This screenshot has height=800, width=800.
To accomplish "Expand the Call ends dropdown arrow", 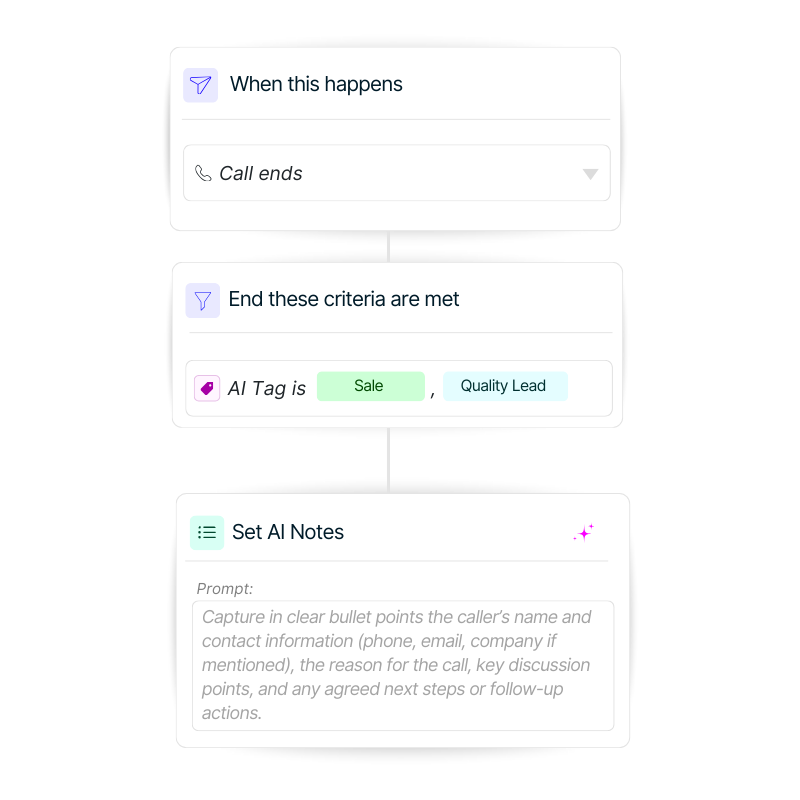I will [x=590, y=174].
